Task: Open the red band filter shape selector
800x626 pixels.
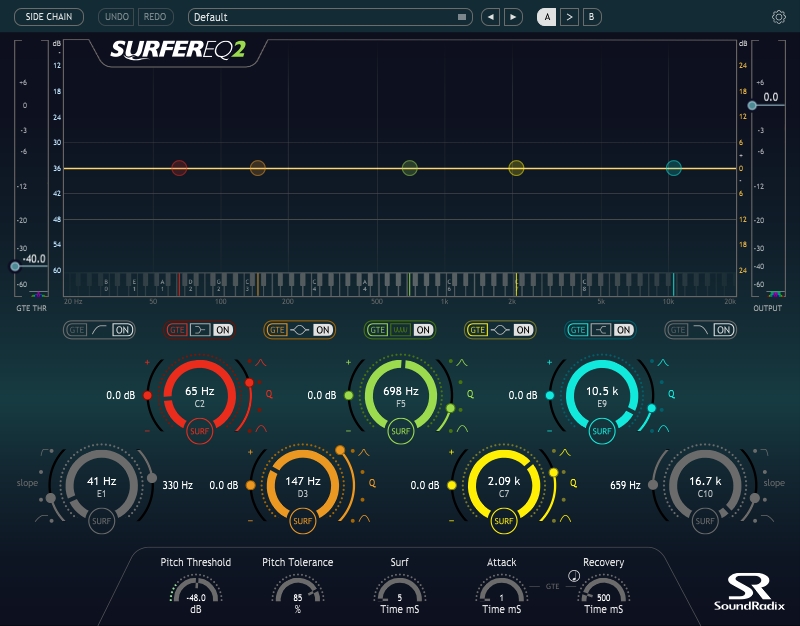Action: [199, 330]
